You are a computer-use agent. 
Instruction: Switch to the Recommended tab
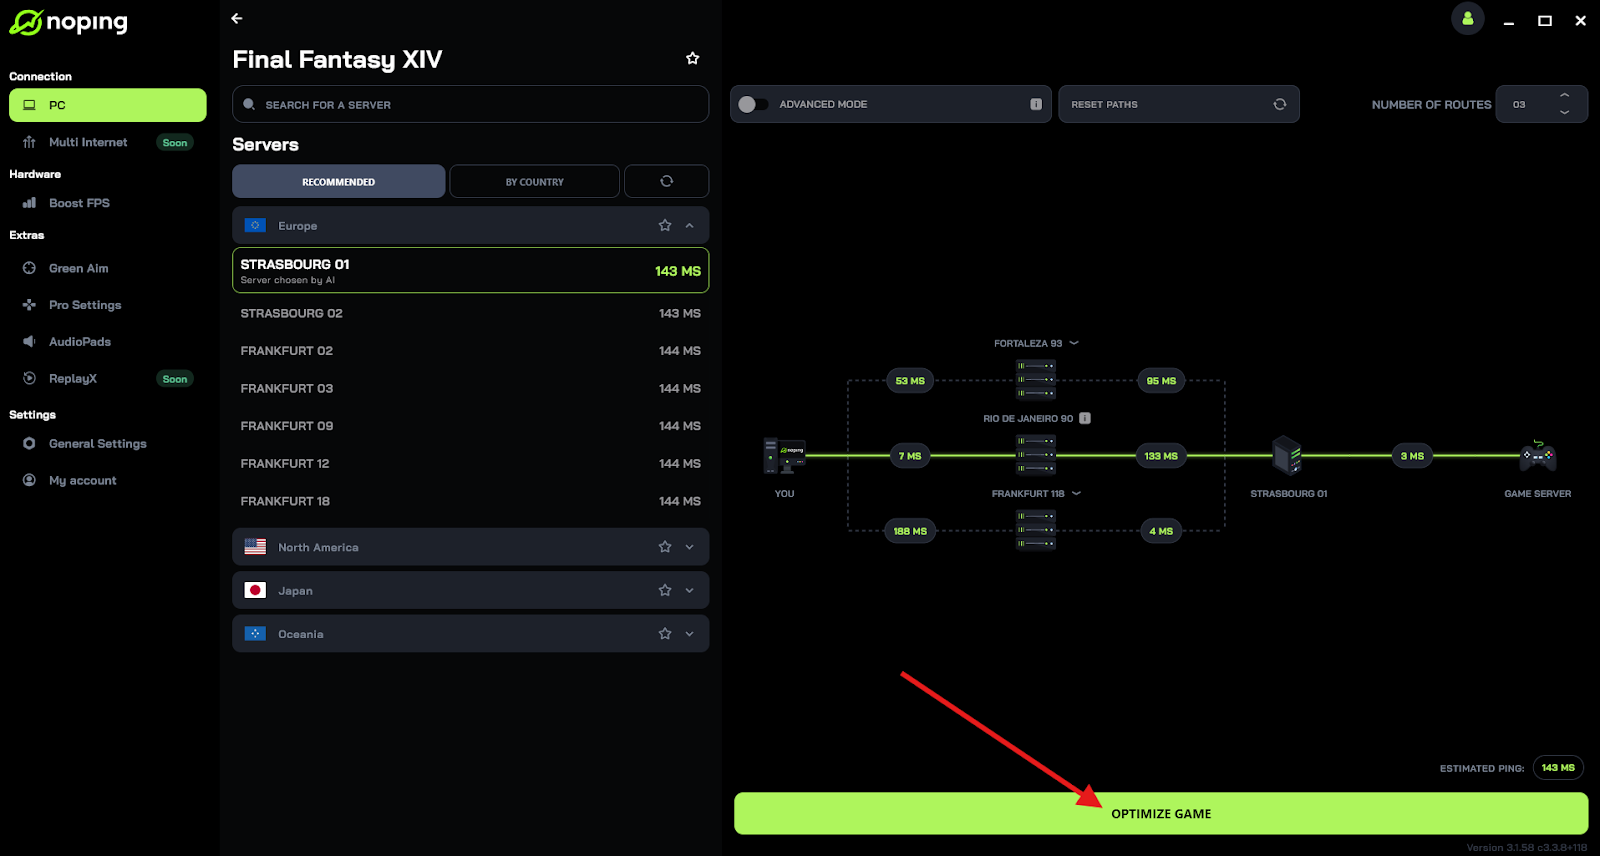[x=339, y=181]
